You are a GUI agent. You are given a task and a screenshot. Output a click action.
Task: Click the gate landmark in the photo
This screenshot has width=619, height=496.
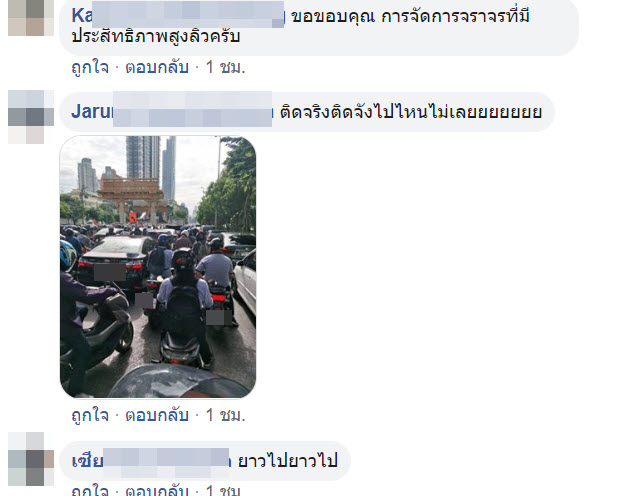[131, 199]
